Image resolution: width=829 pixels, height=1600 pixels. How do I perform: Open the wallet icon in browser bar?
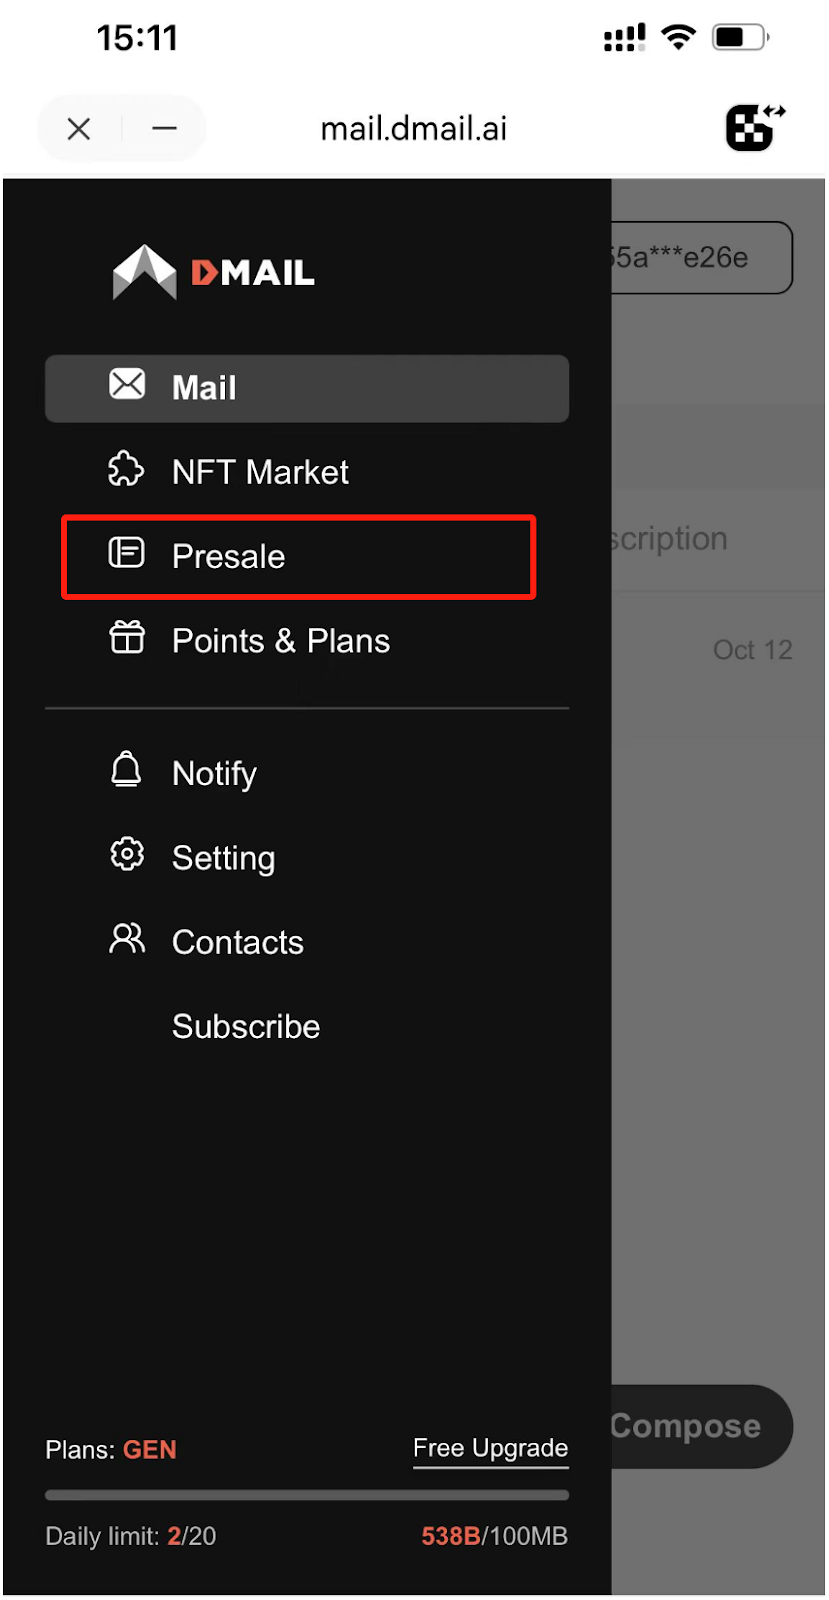[x=755, y=127]
